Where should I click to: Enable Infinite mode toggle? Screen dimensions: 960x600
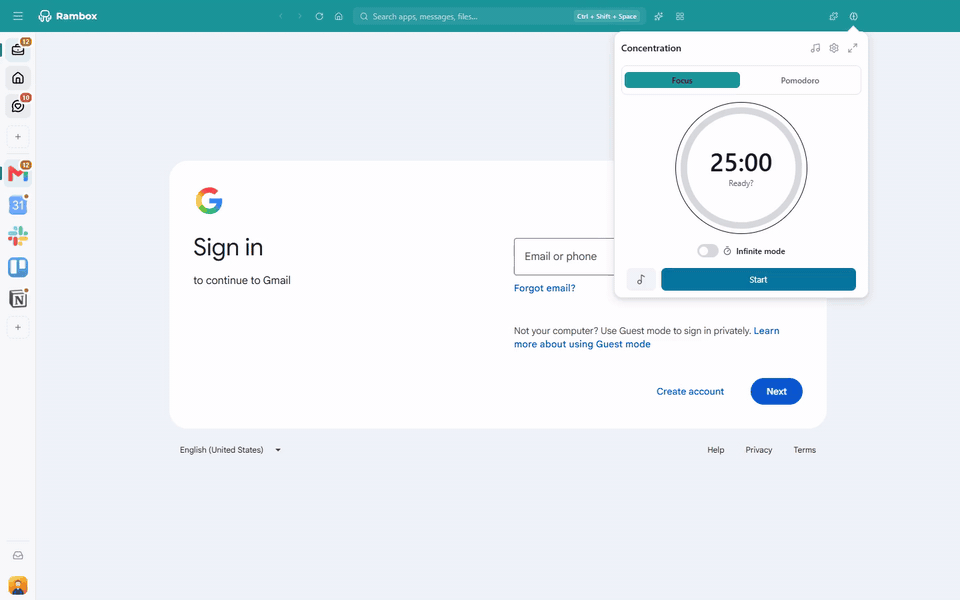pyautogui.click(x=708, y=251)
